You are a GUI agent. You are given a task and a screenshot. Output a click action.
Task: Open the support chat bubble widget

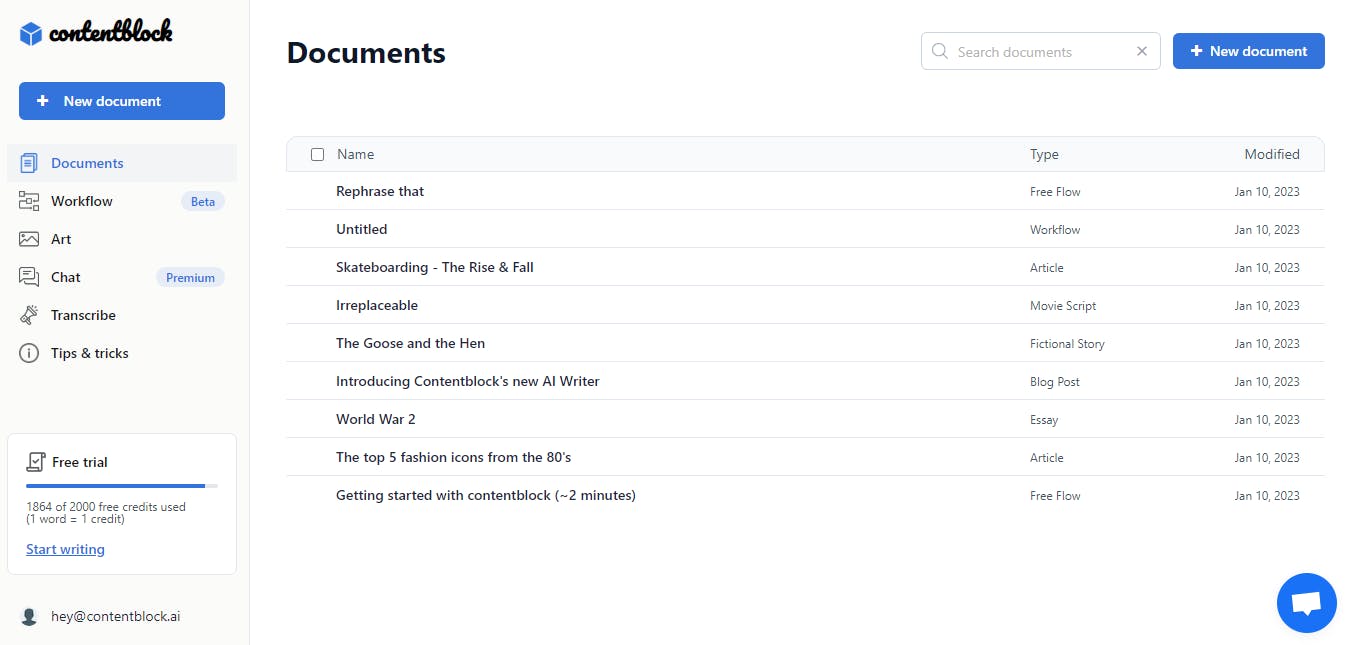1306,603
